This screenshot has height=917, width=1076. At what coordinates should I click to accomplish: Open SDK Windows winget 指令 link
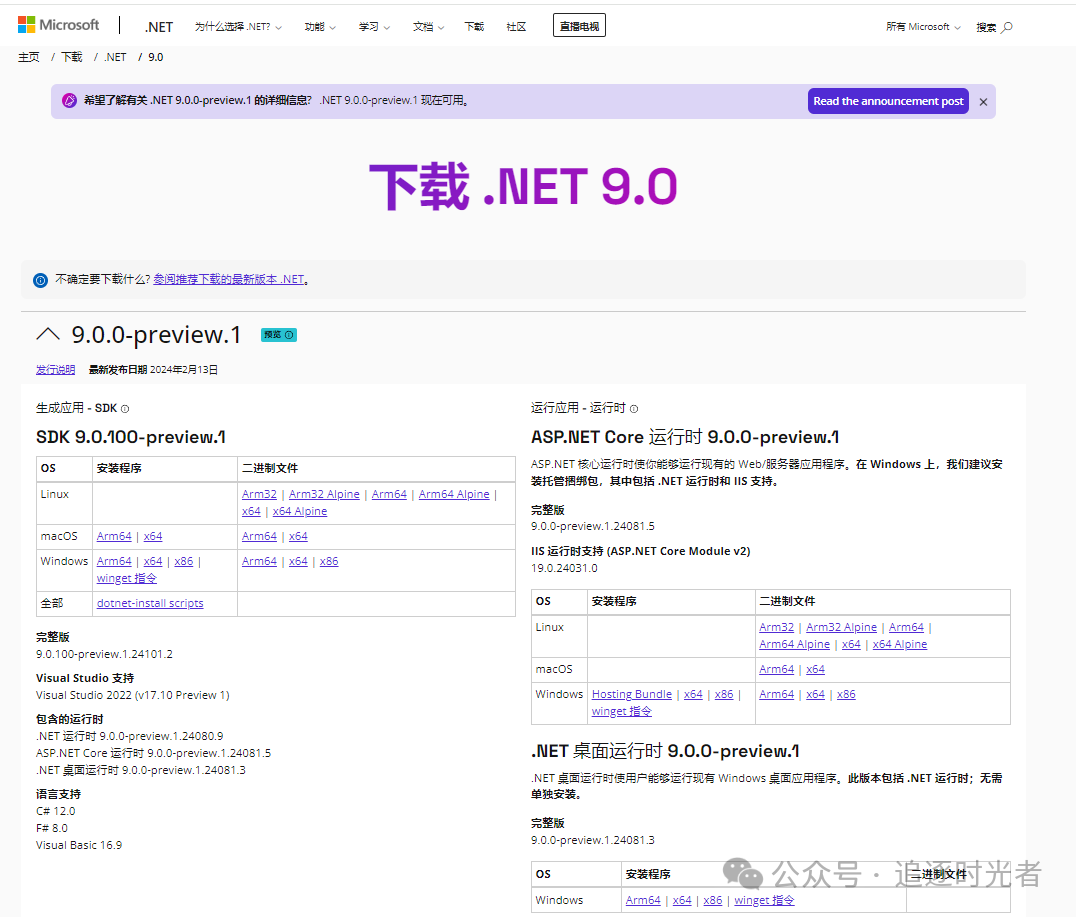click(127, 578)
